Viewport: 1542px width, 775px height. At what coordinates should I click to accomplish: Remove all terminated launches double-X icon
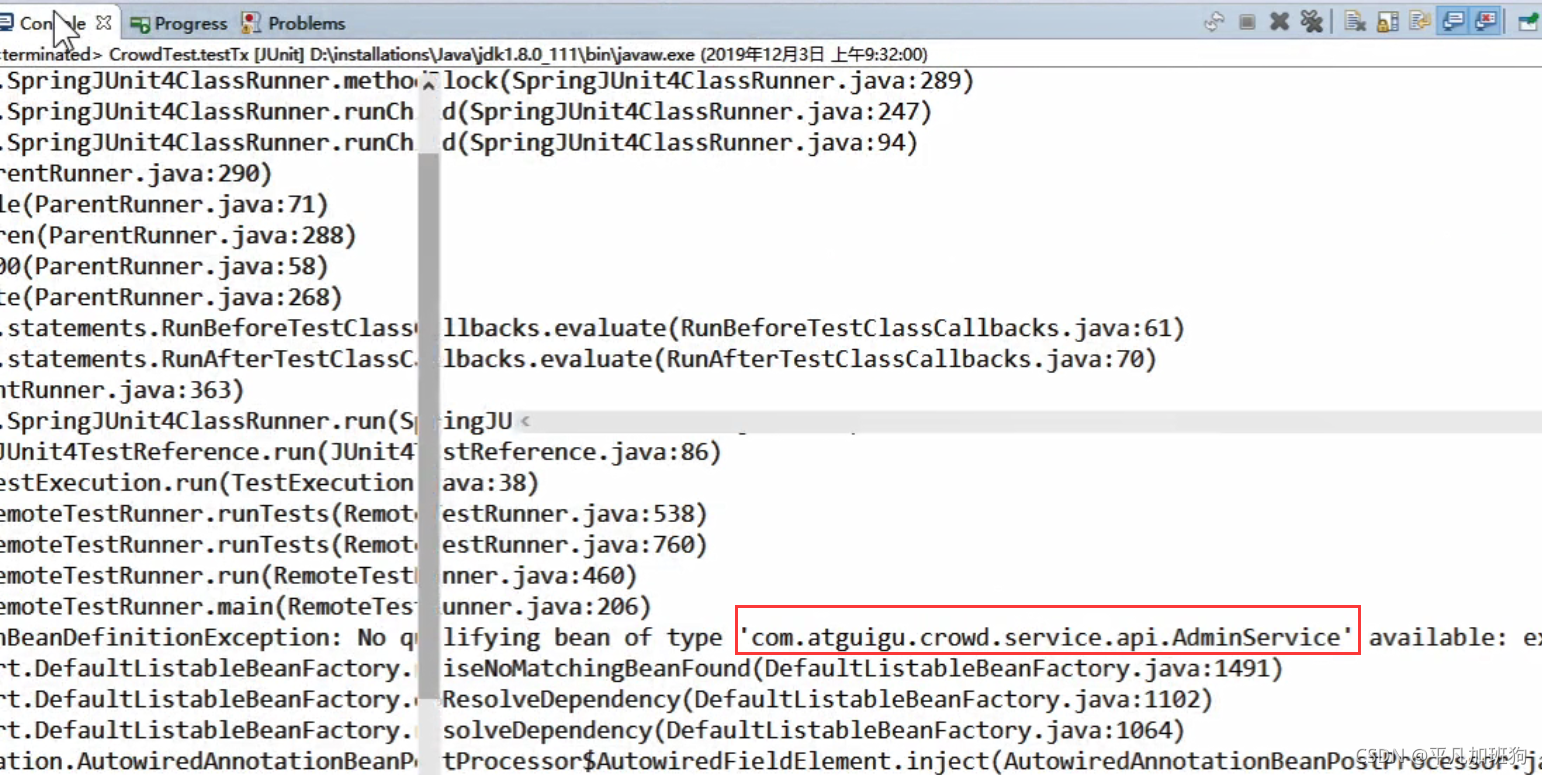point(1312,21)
